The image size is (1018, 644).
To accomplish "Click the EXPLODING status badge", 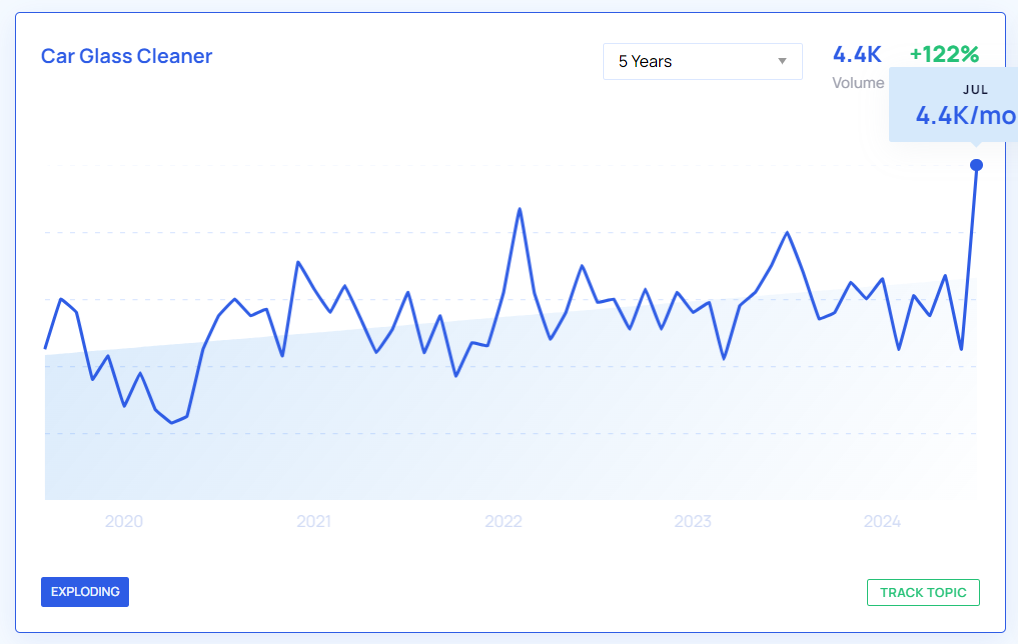I will [x=85, y=592].
